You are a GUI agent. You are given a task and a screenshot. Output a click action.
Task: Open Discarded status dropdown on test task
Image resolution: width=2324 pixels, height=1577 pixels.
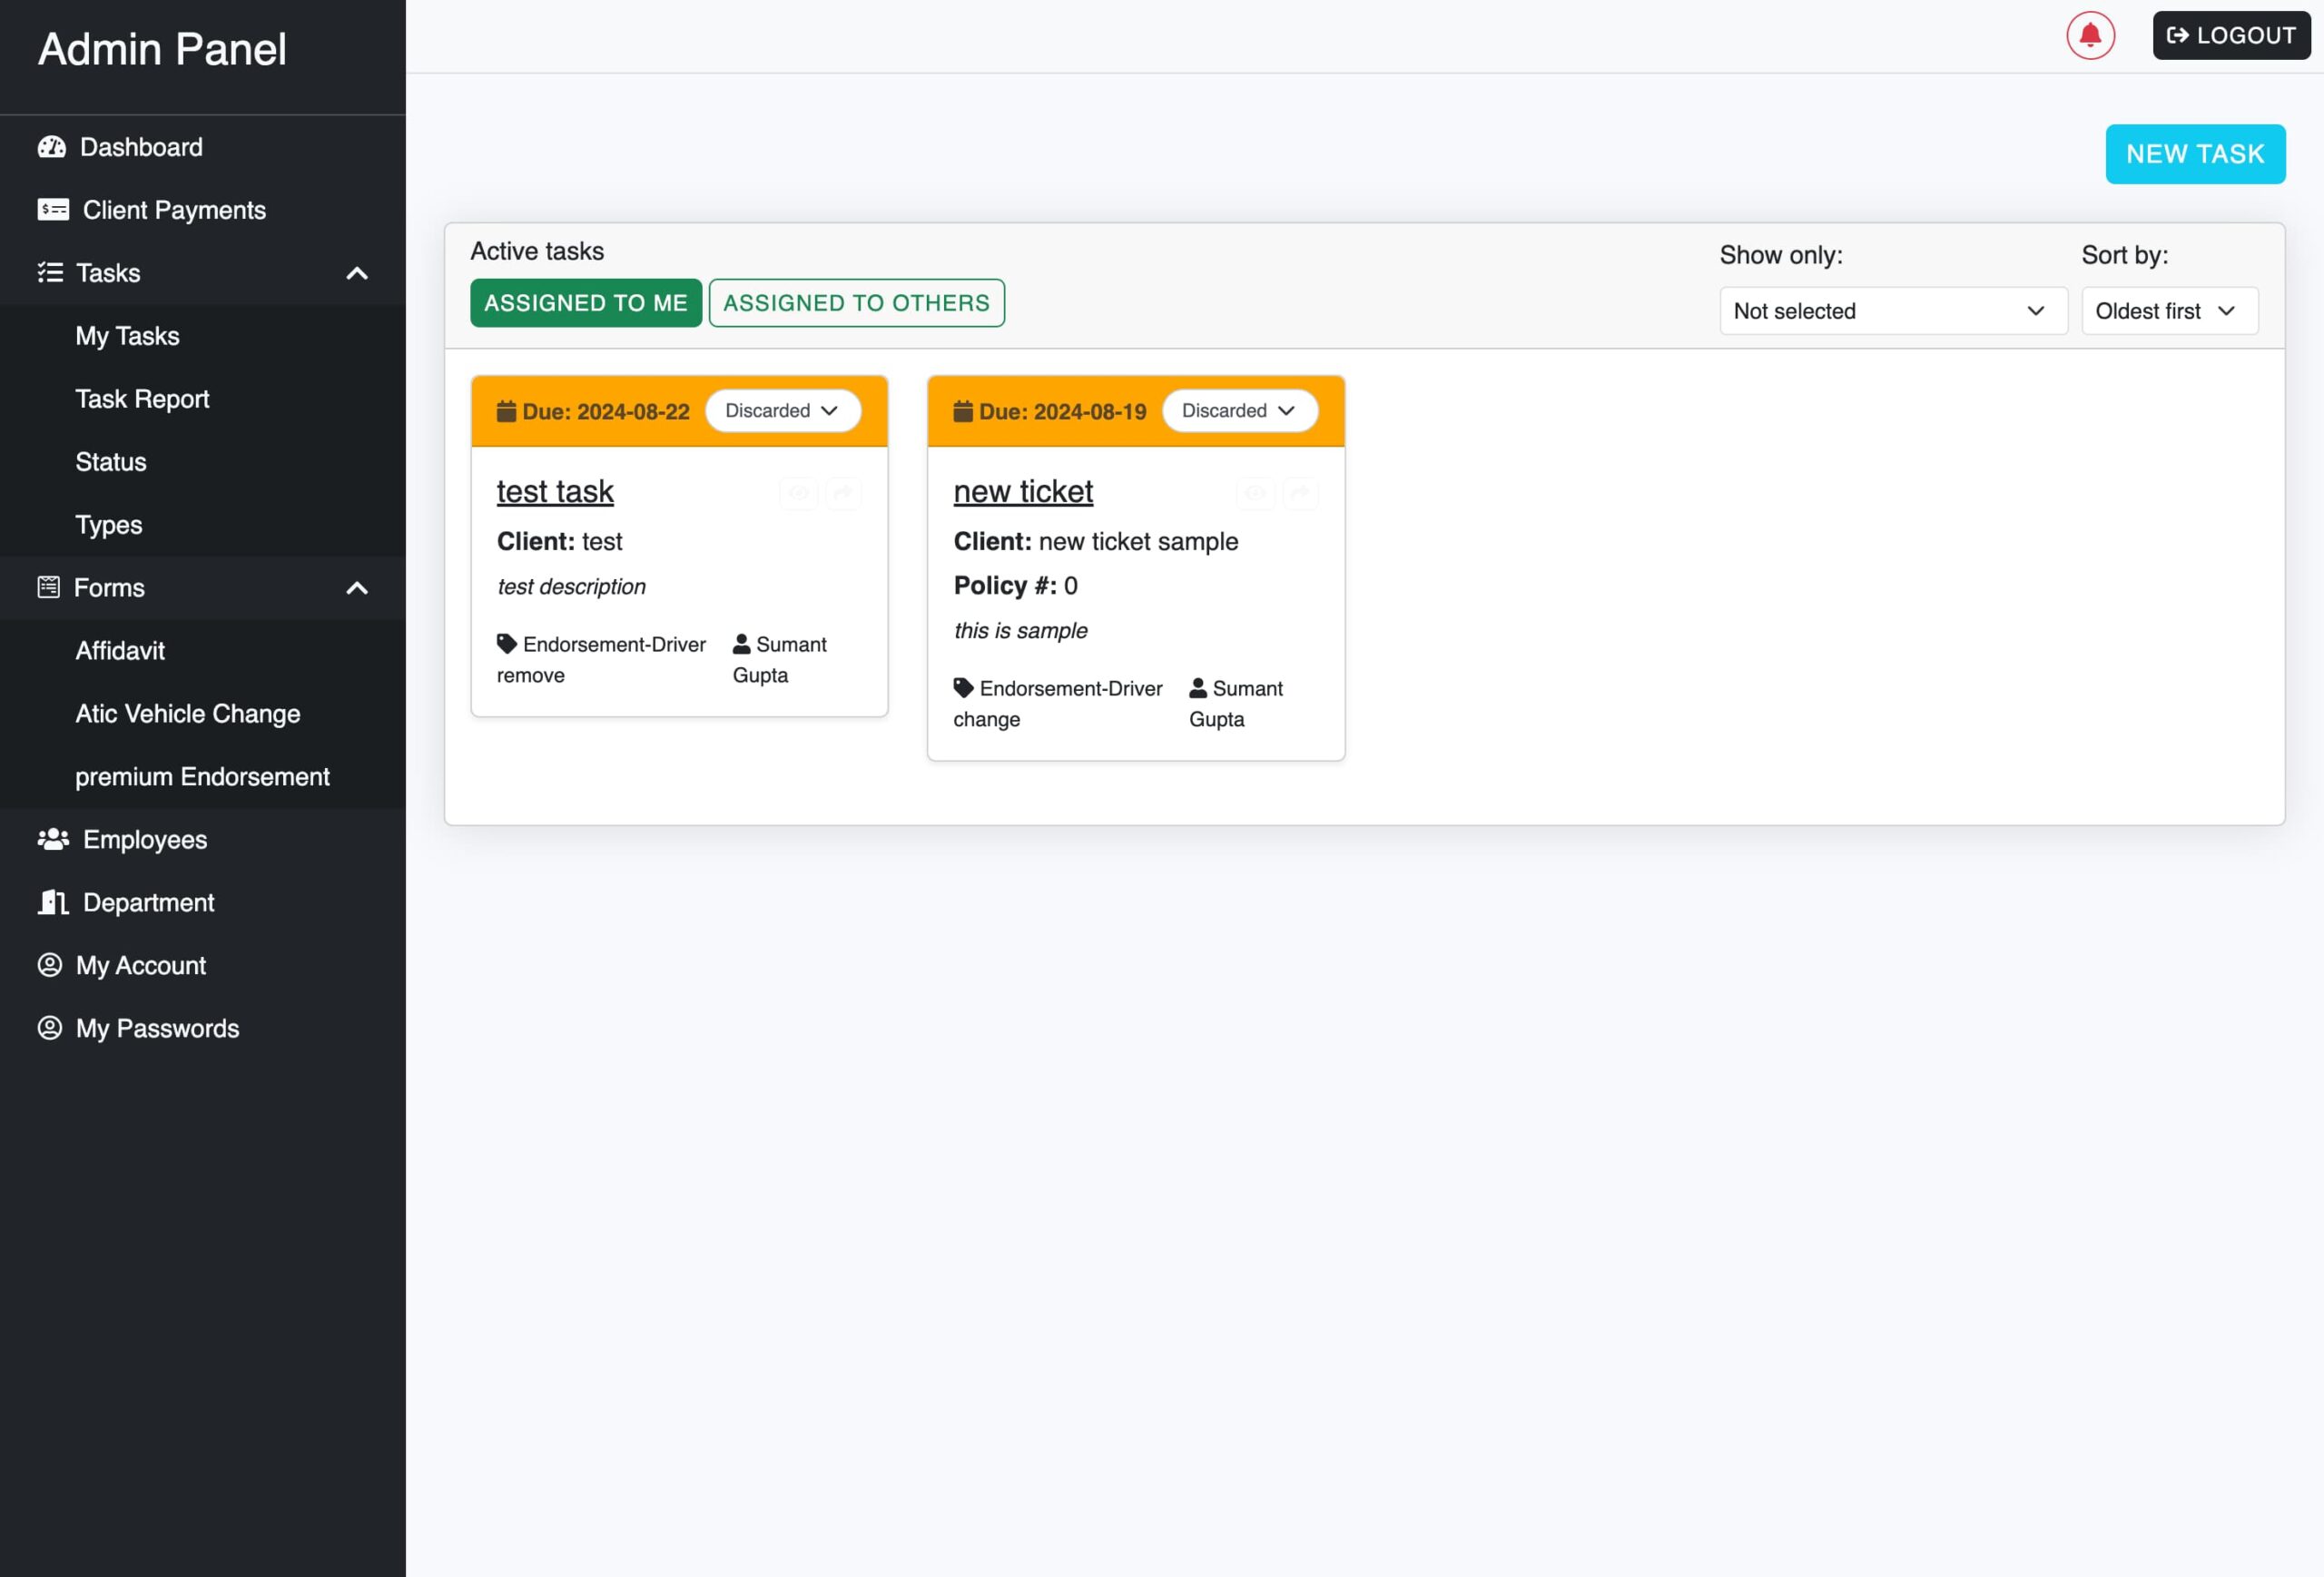coord(782,411)
